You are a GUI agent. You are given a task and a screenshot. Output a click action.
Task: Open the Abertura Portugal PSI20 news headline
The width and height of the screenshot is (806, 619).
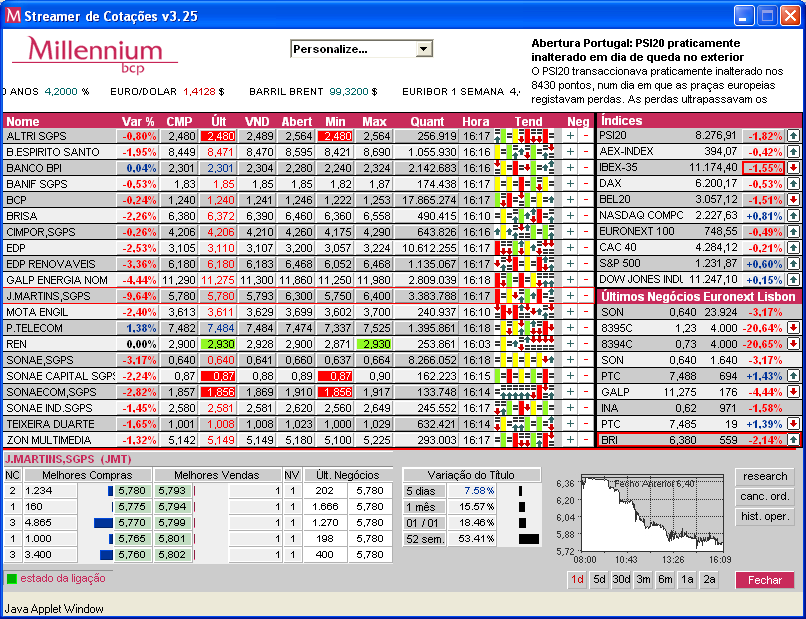(x=637, y=50)
